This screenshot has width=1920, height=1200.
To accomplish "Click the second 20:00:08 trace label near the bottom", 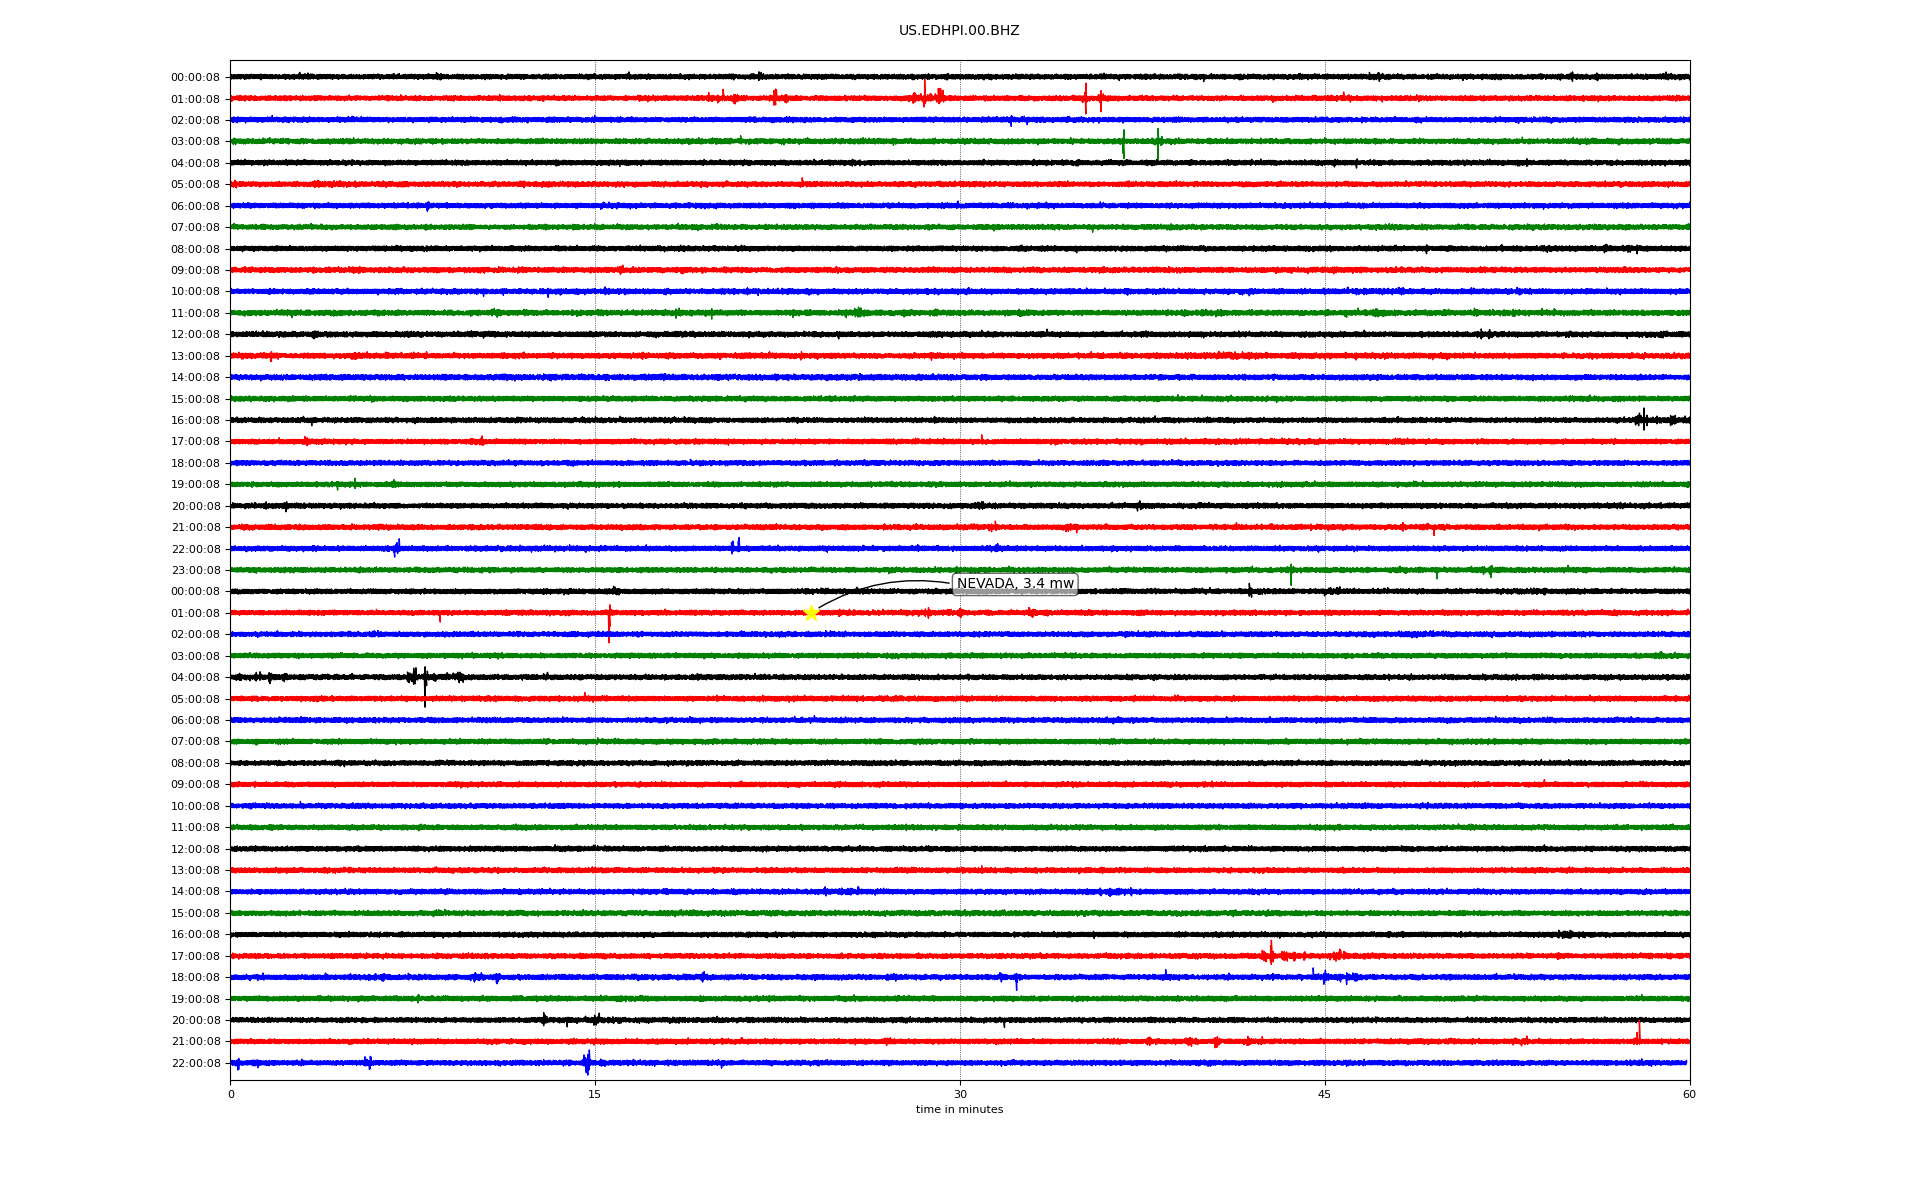I will (196, 1021).
